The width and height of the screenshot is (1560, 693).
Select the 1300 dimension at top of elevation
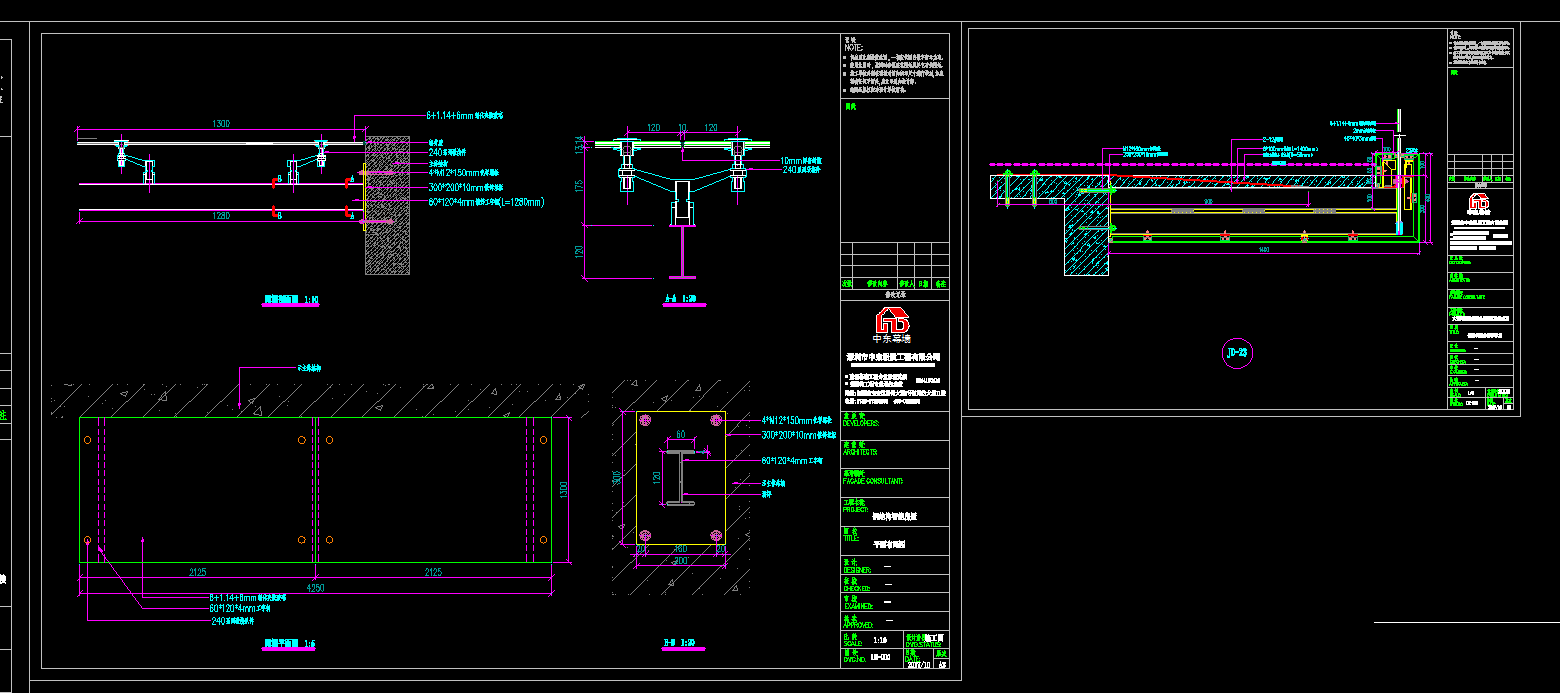coord(220,124)
